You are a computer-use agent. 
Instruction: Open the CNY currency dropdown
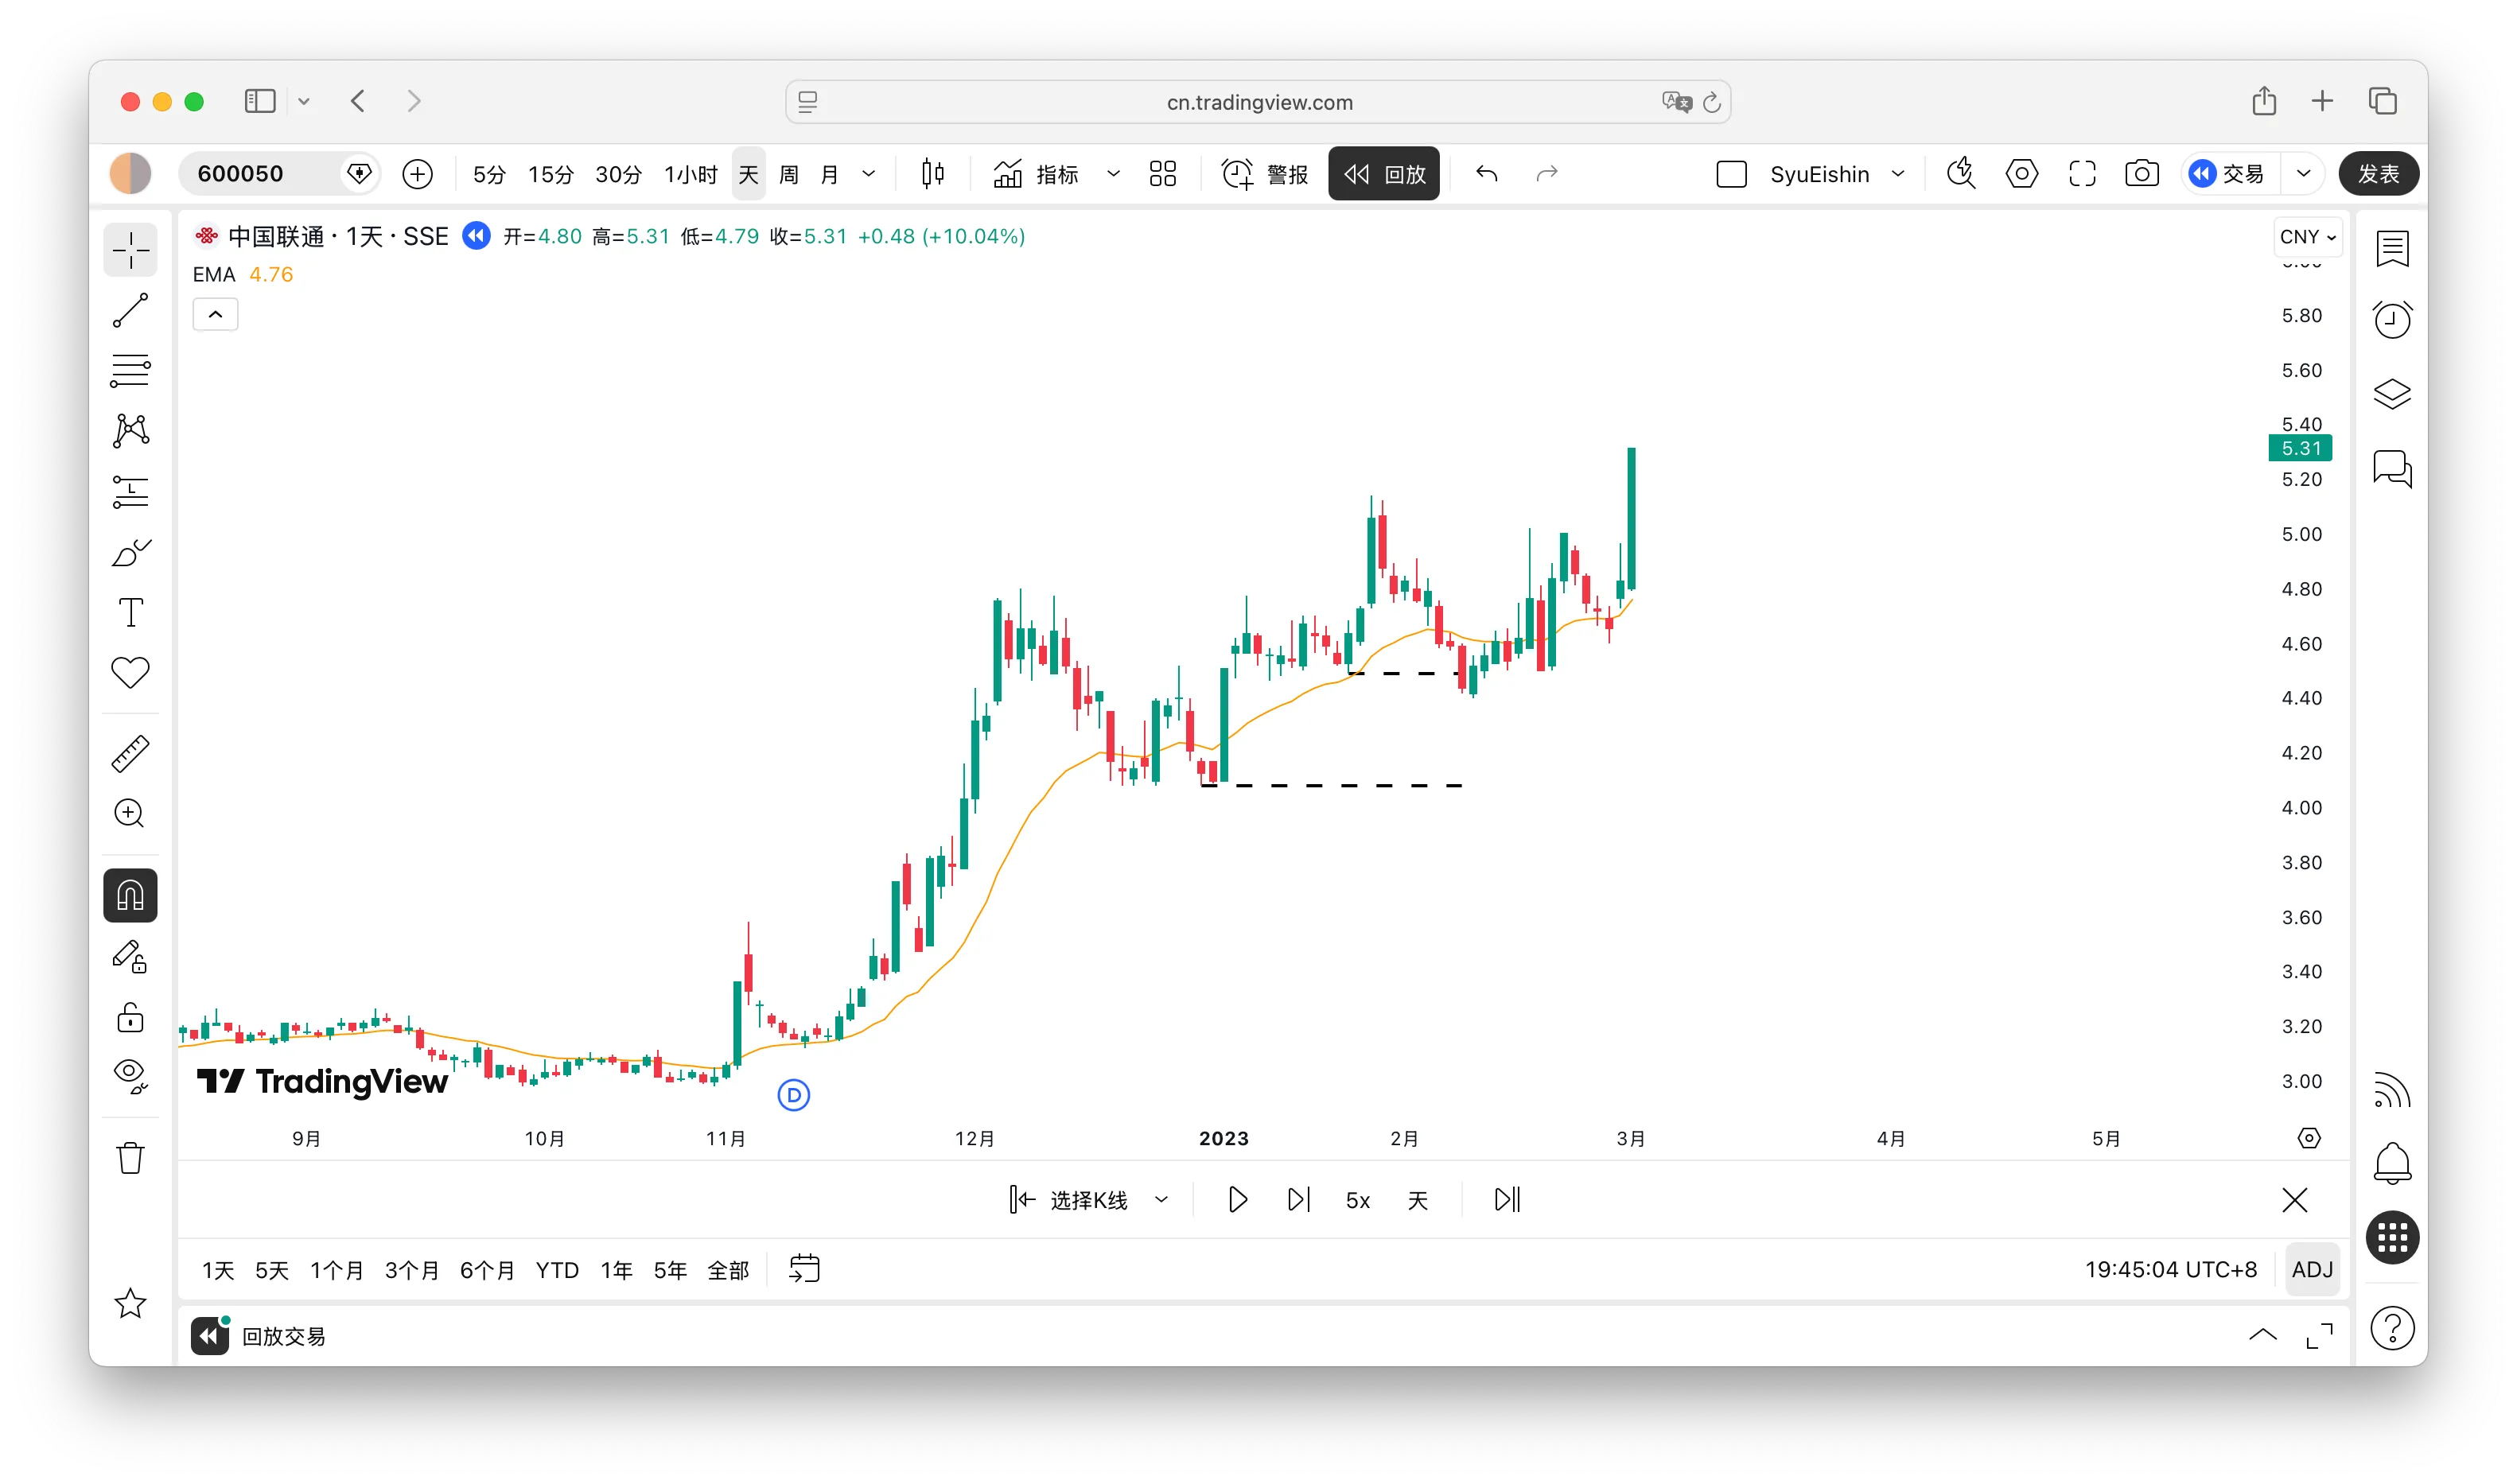click(2307, 237)
